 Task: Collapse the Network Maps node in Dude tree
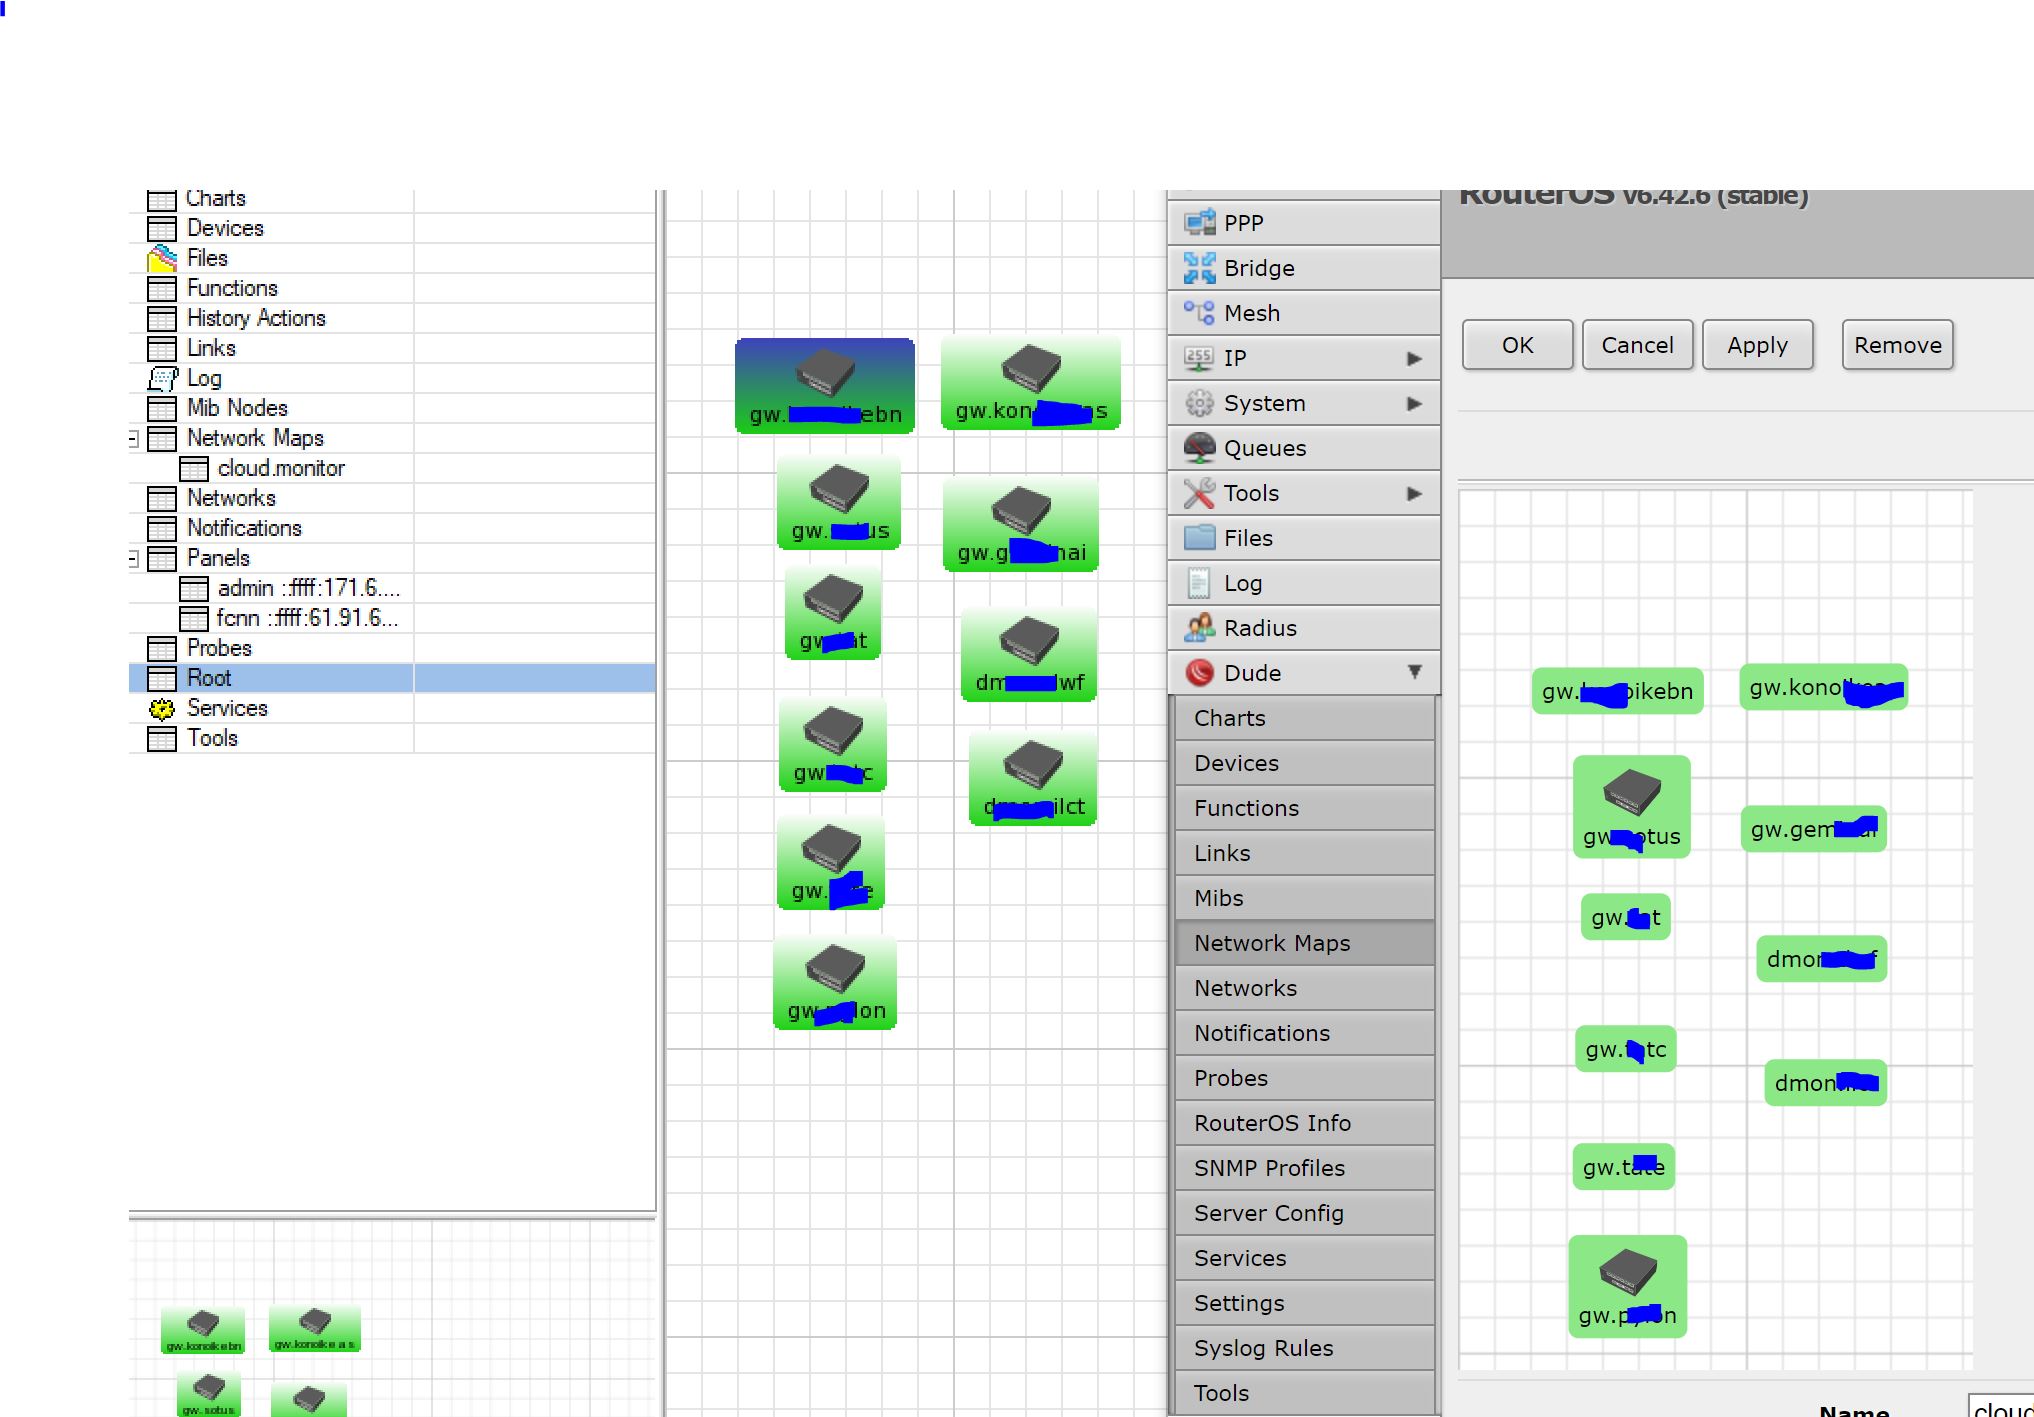pos(133,438)
